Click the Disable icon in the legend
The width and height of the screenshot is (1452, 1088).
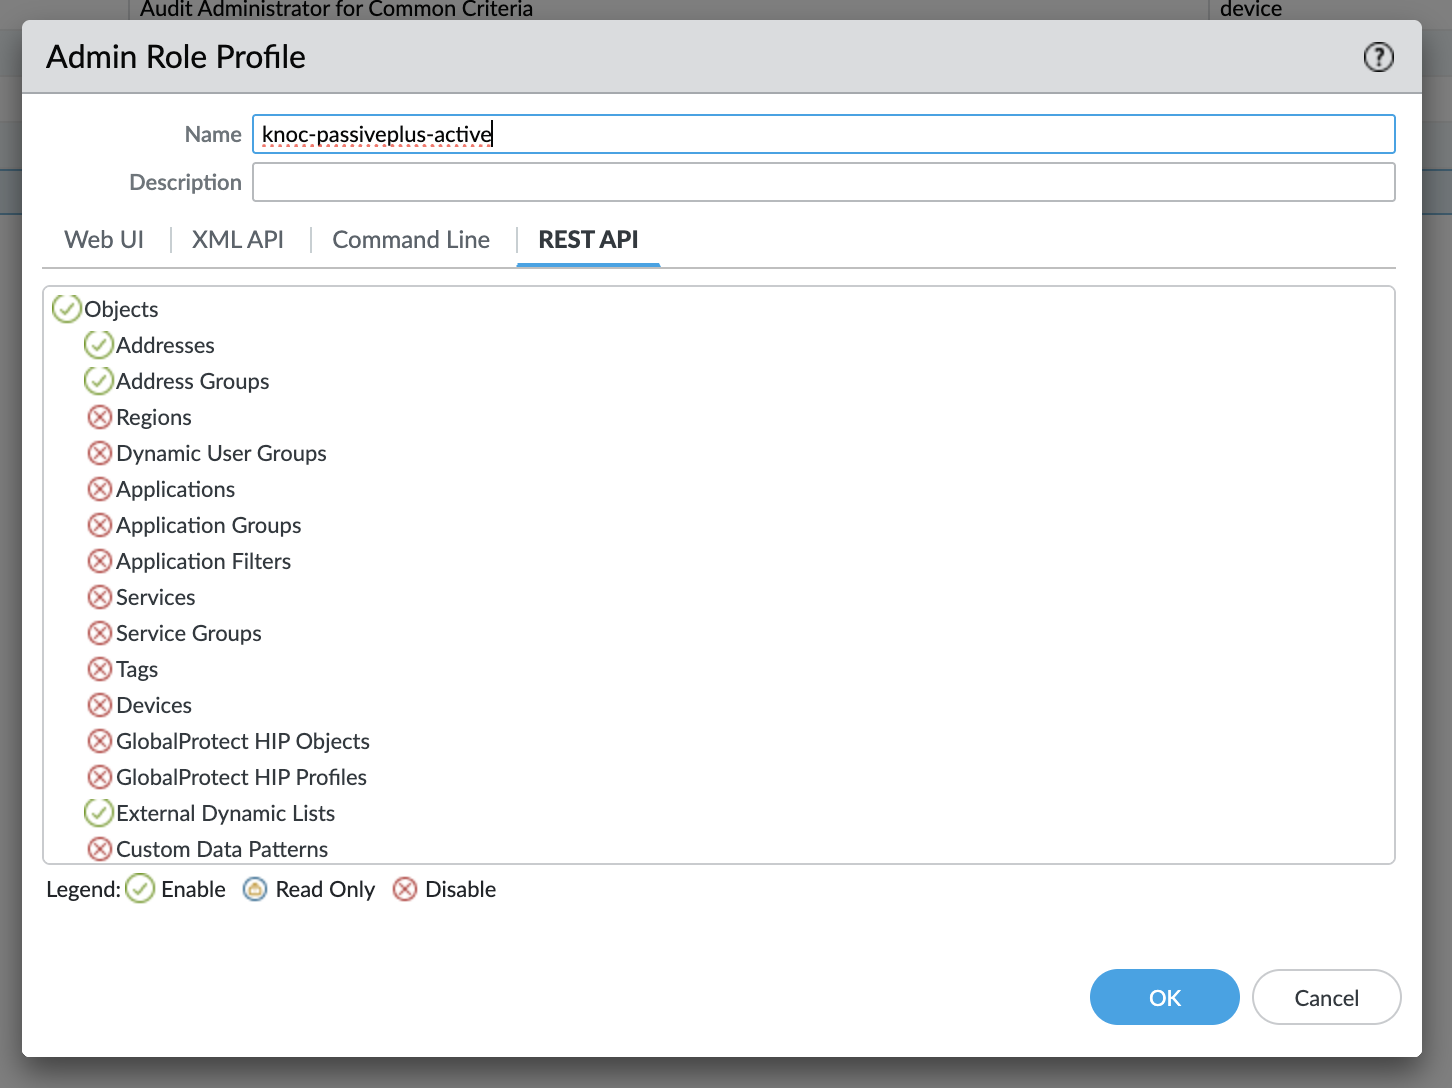pyautogui.click(x=404, y=888)
